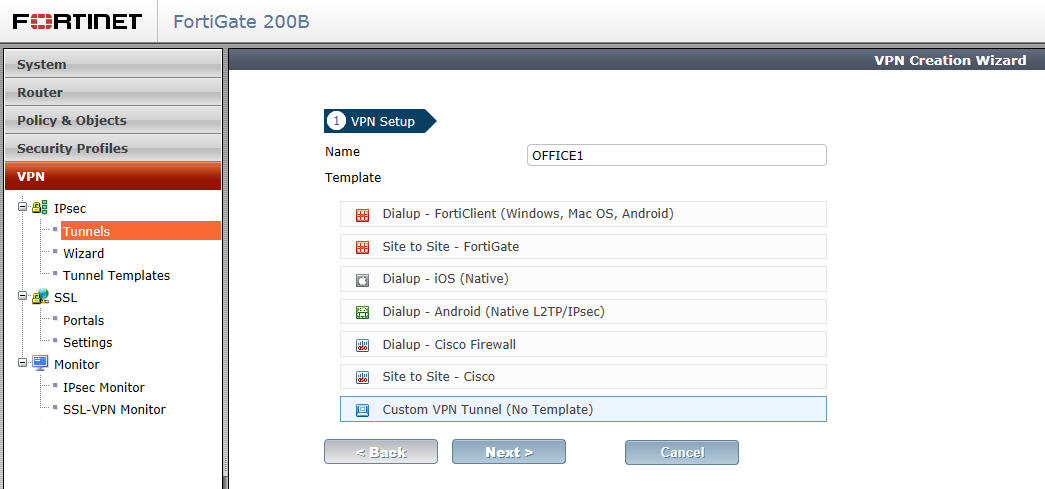Click the Dialup iOS Native icon

click(362, 280)
